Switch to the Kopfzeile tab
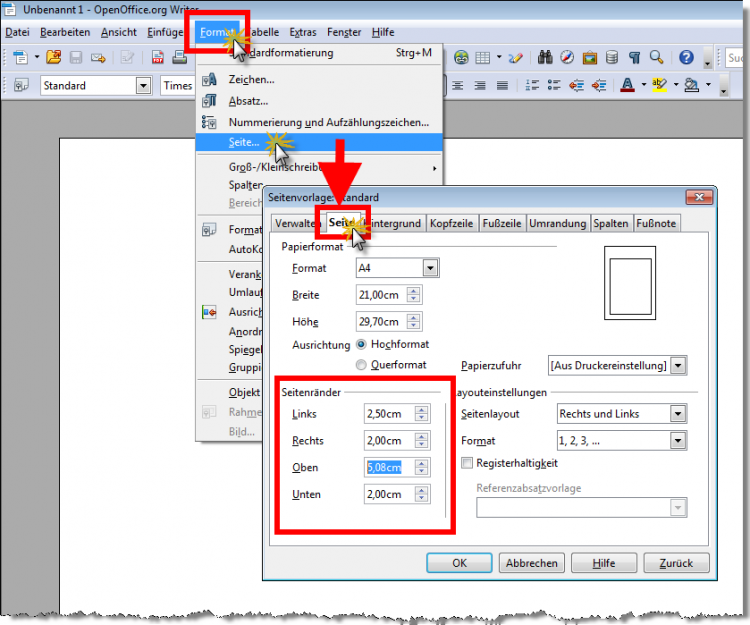Viewport: 750px width, 625px height. click(453, 223)
